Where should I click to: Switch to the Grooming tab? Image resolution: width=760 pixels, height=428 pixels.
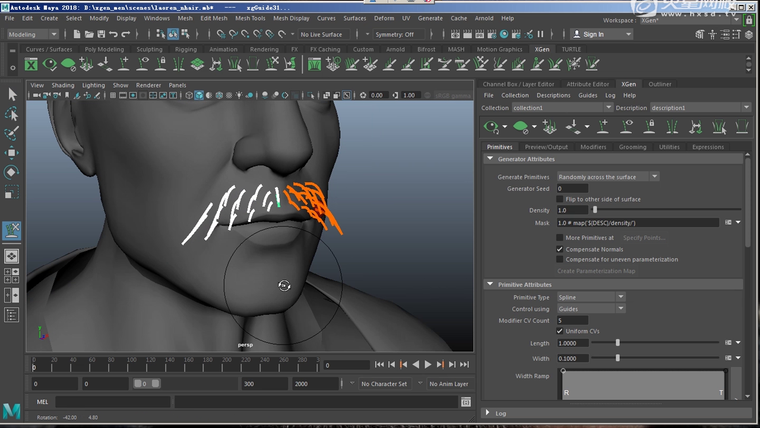coord(632,147)
